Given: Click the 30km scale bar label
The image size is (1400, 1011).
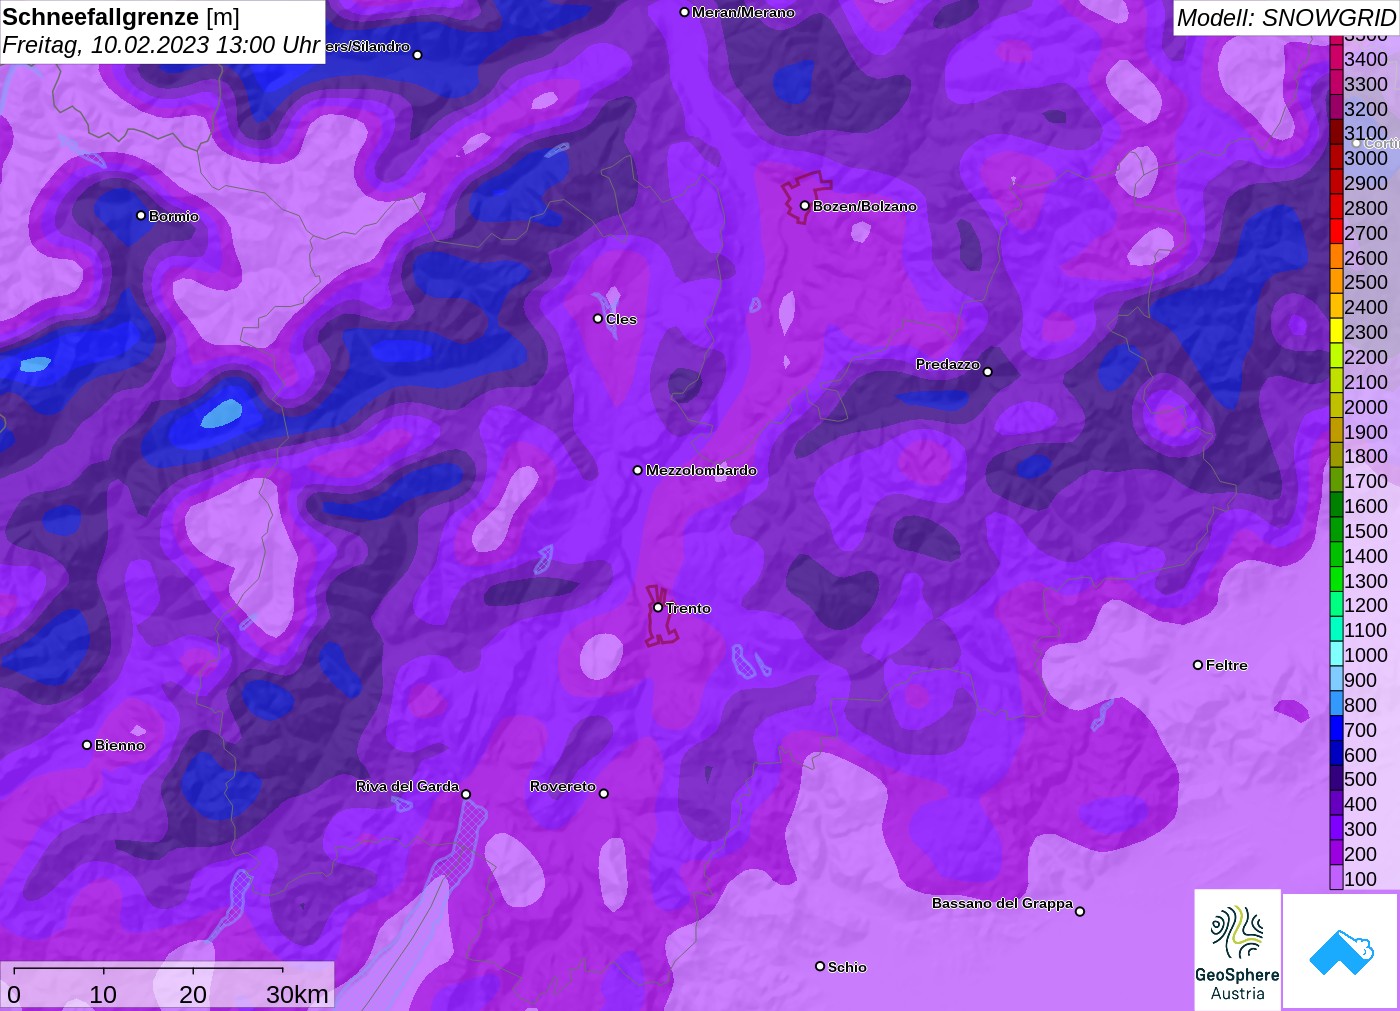Looking at the screenshot, I should click(297, 994).
